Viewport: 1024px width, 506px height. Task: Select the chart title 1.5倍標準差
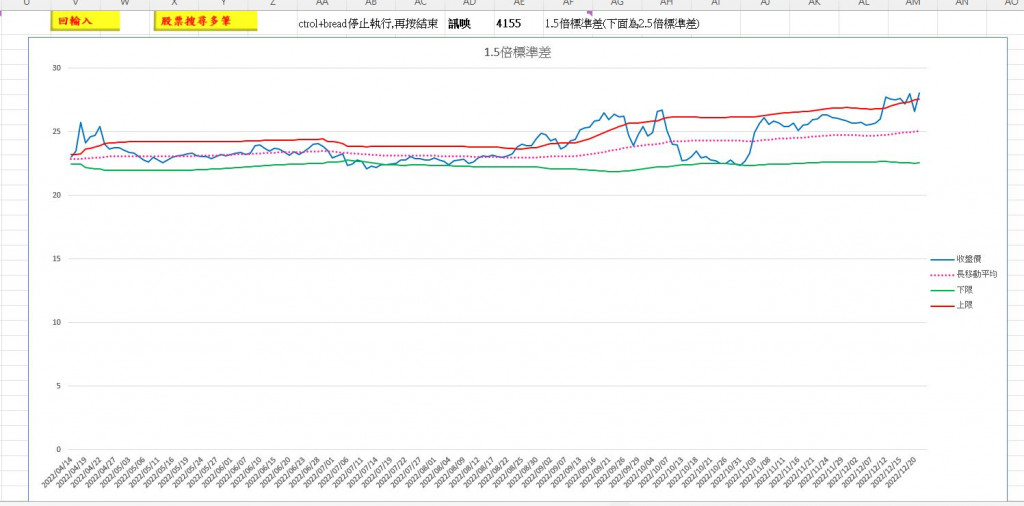point(517,54)
